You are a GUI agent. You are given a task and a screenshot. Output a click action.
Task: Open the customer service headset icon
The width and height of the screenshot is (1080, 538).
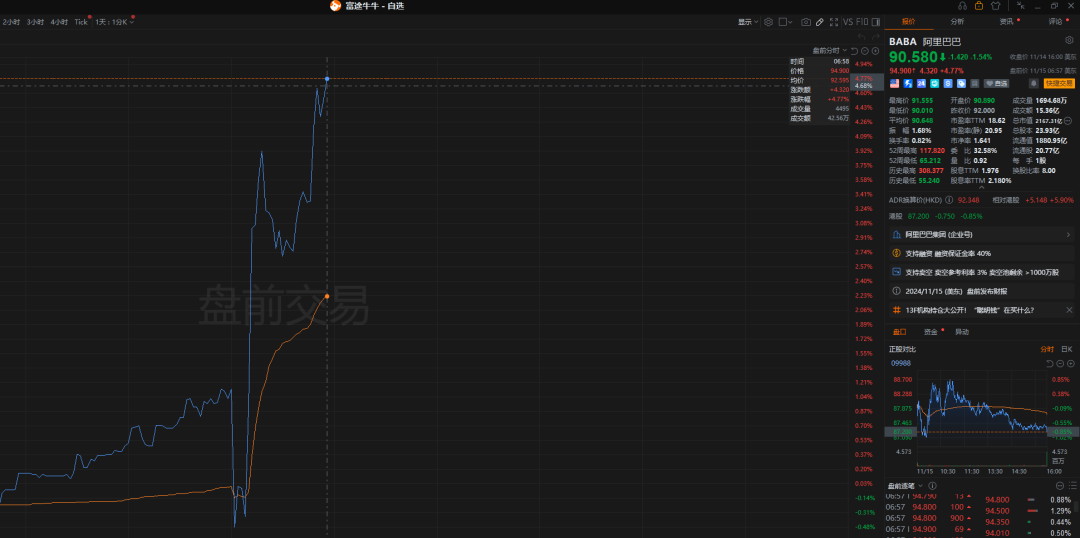[x=962, y=6]
